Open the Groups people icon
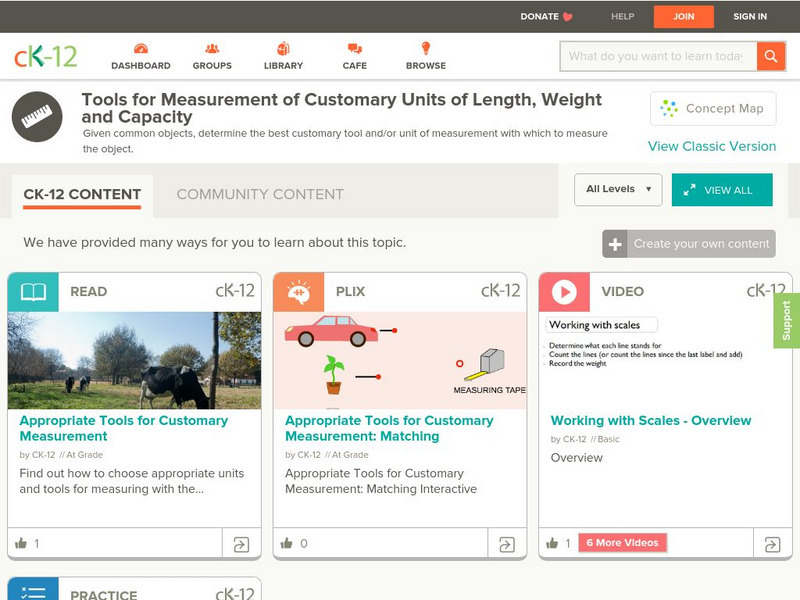Viewport: 800px width, 600px height. (212, 48)
